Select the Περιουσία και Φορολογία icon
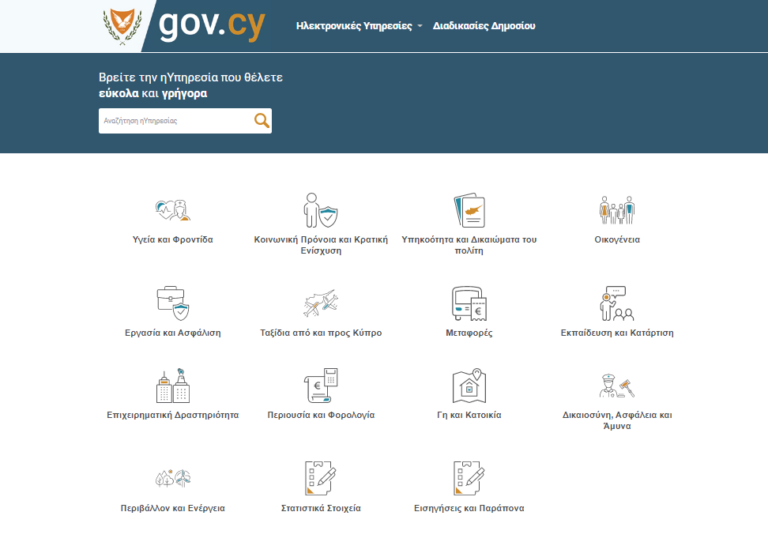The image size is (768, 542). coord(320,385)
